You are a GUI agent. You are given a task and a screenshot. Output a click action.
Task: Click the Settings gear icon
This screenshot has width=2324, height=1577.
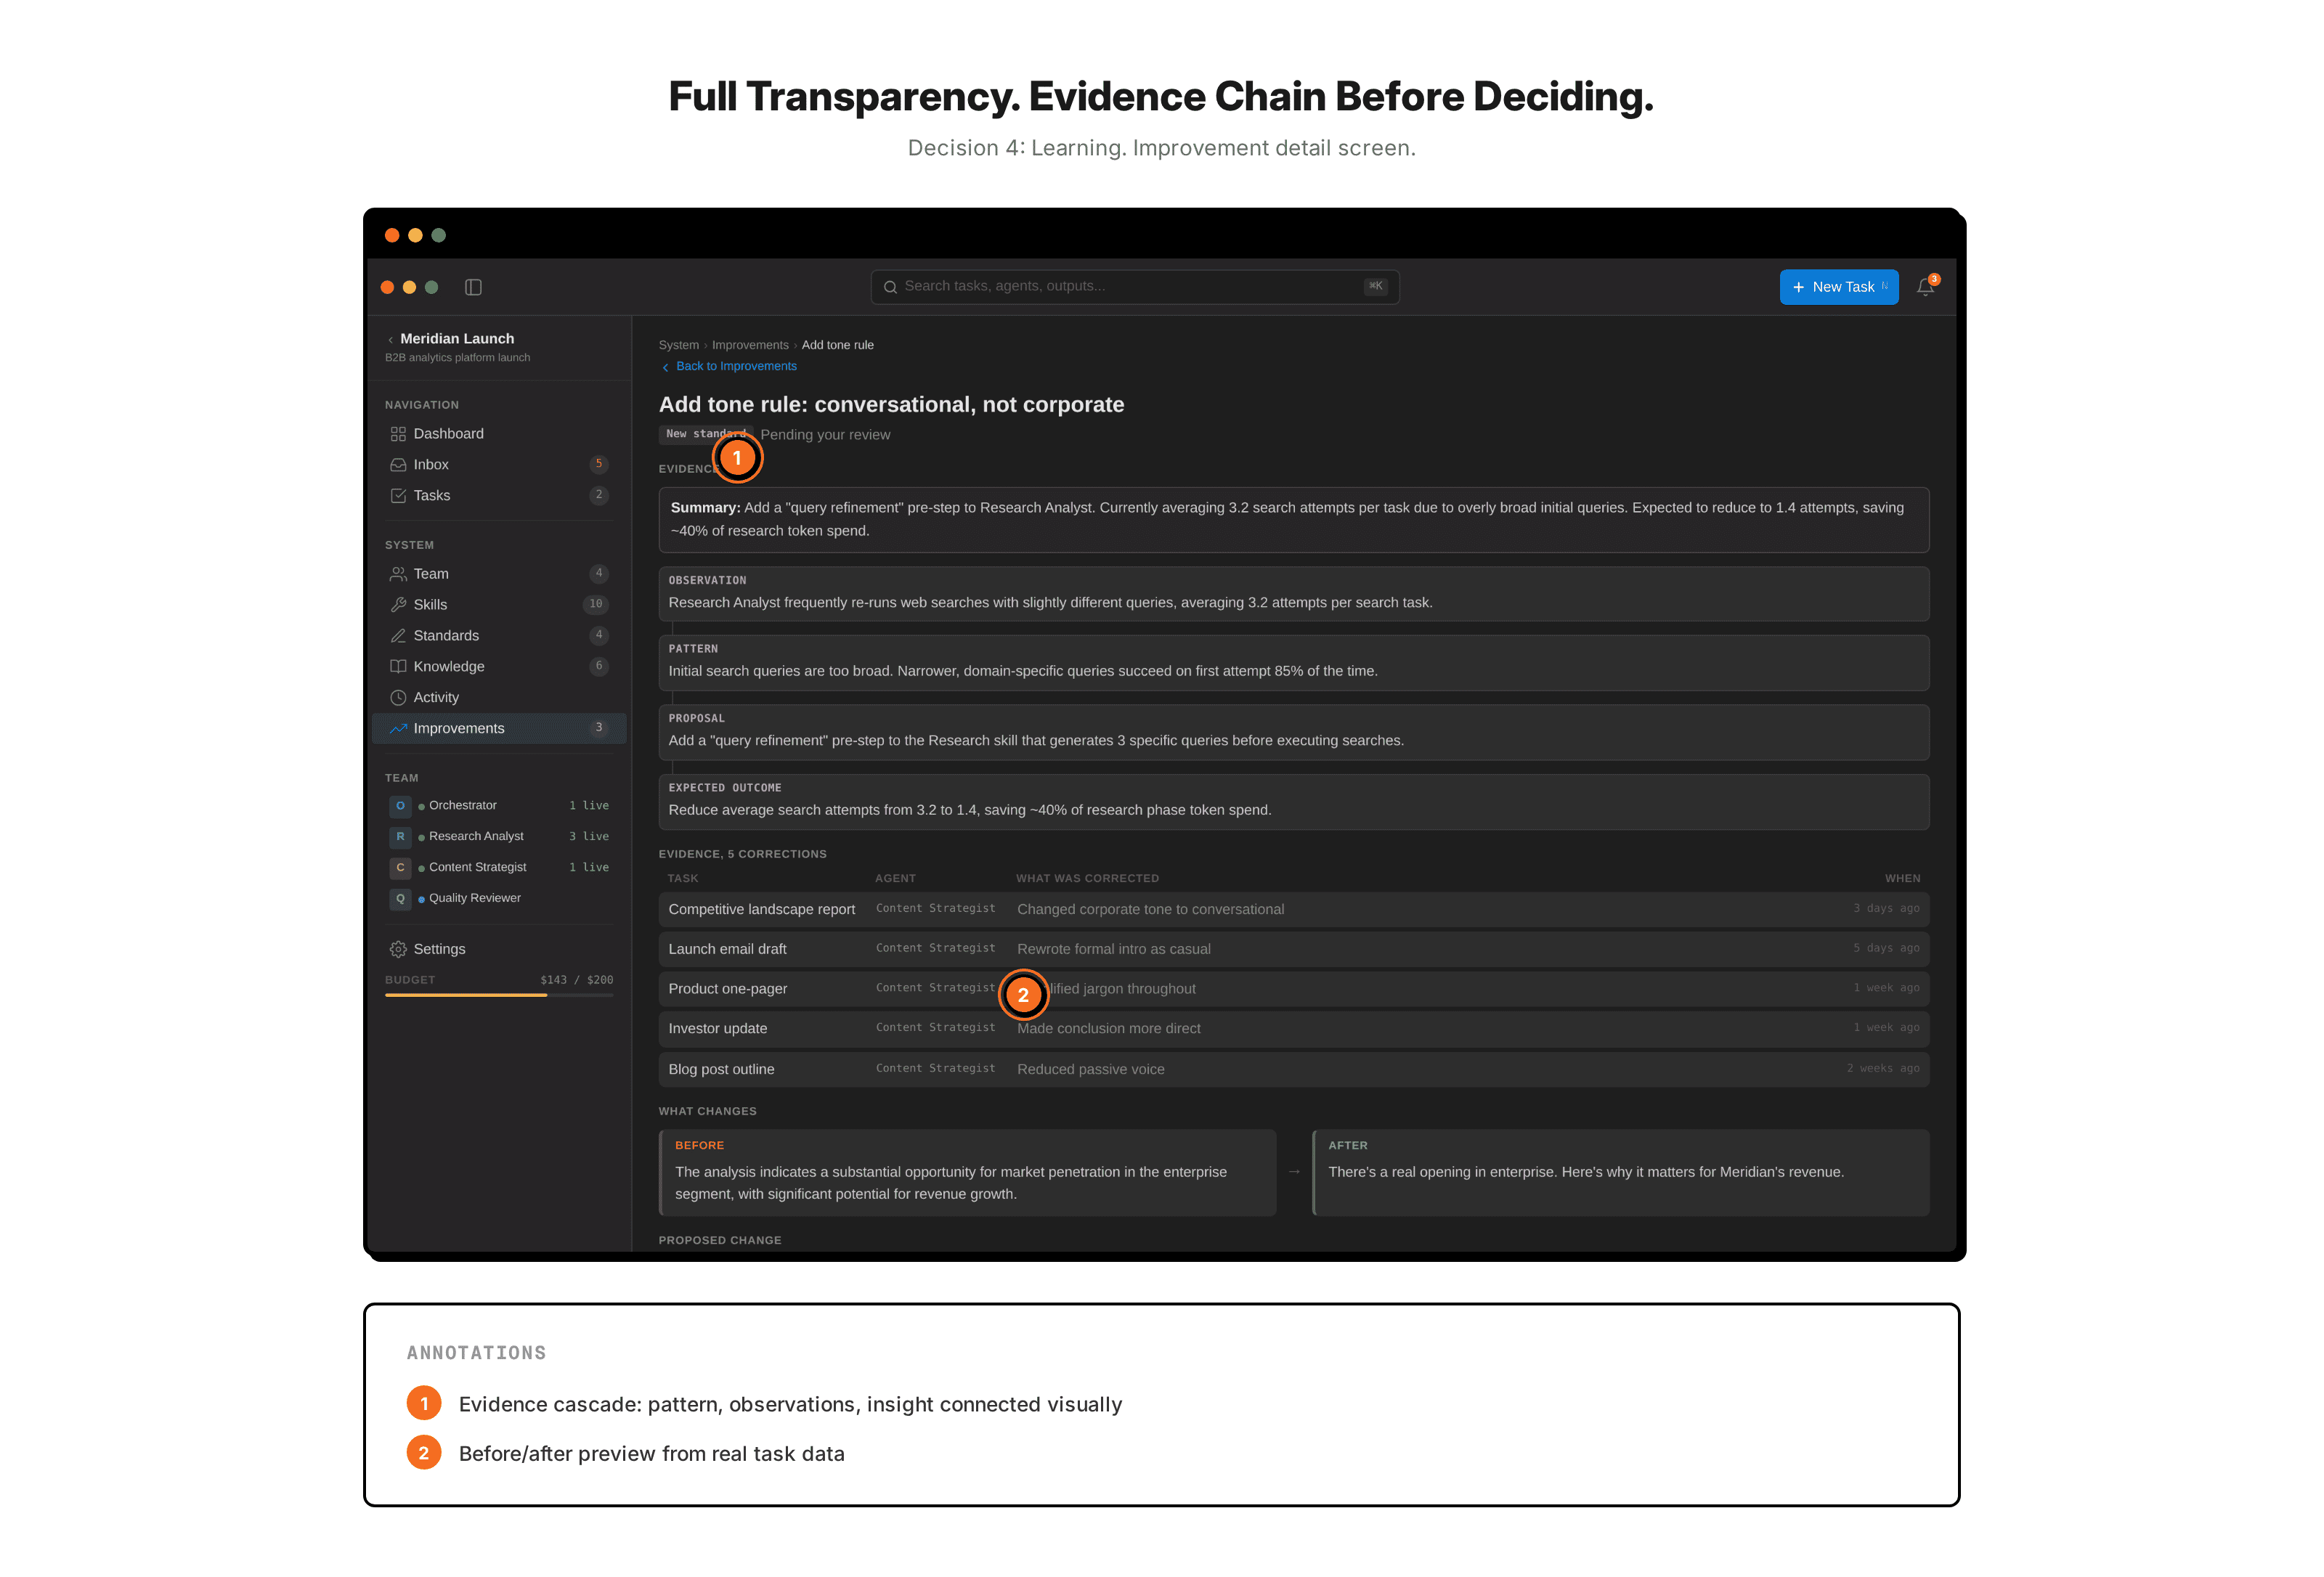pyautogui.click(x=398, y=949)
